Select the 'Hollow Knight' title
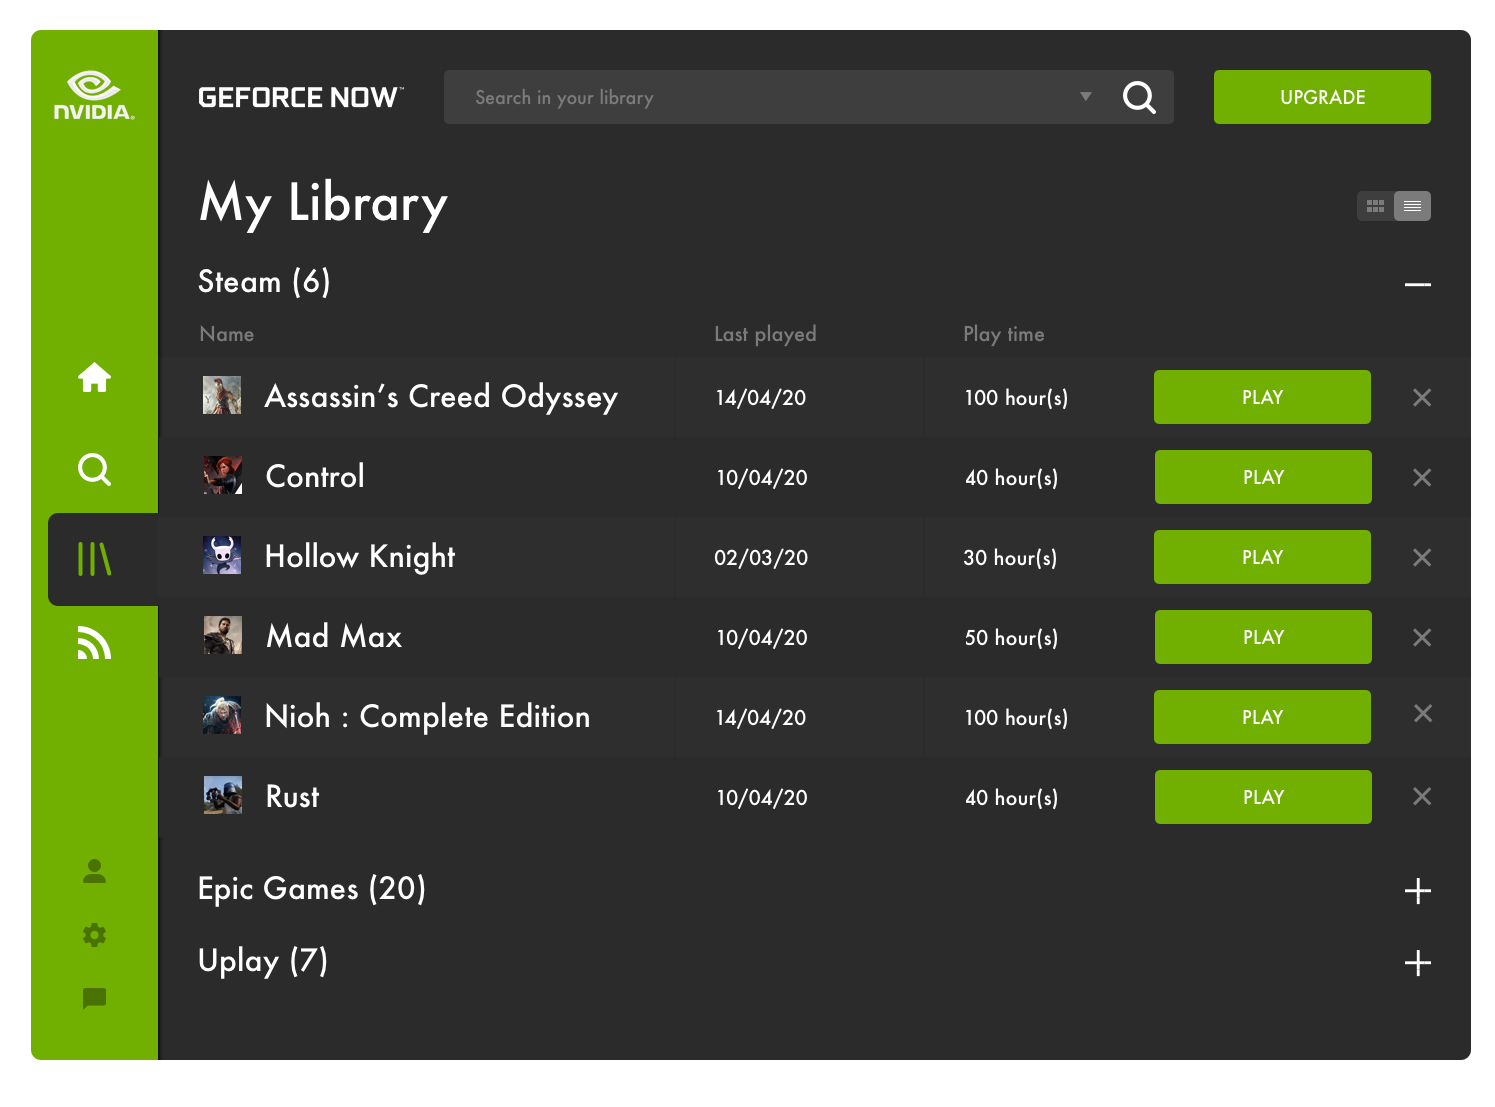This screenshot has height=1107, width=1495. [360, 557]
